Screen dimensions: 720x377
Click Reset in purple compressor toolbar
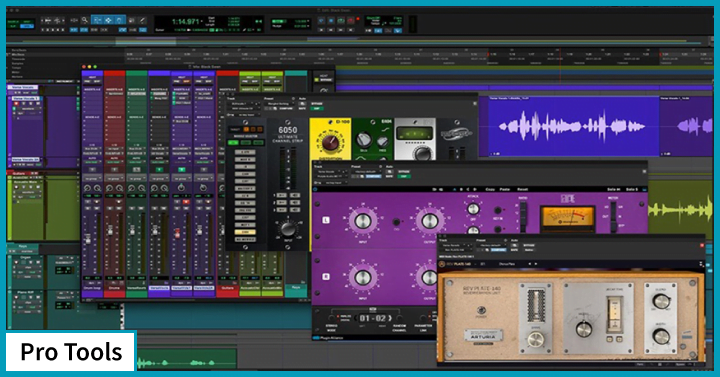point(523,189)
